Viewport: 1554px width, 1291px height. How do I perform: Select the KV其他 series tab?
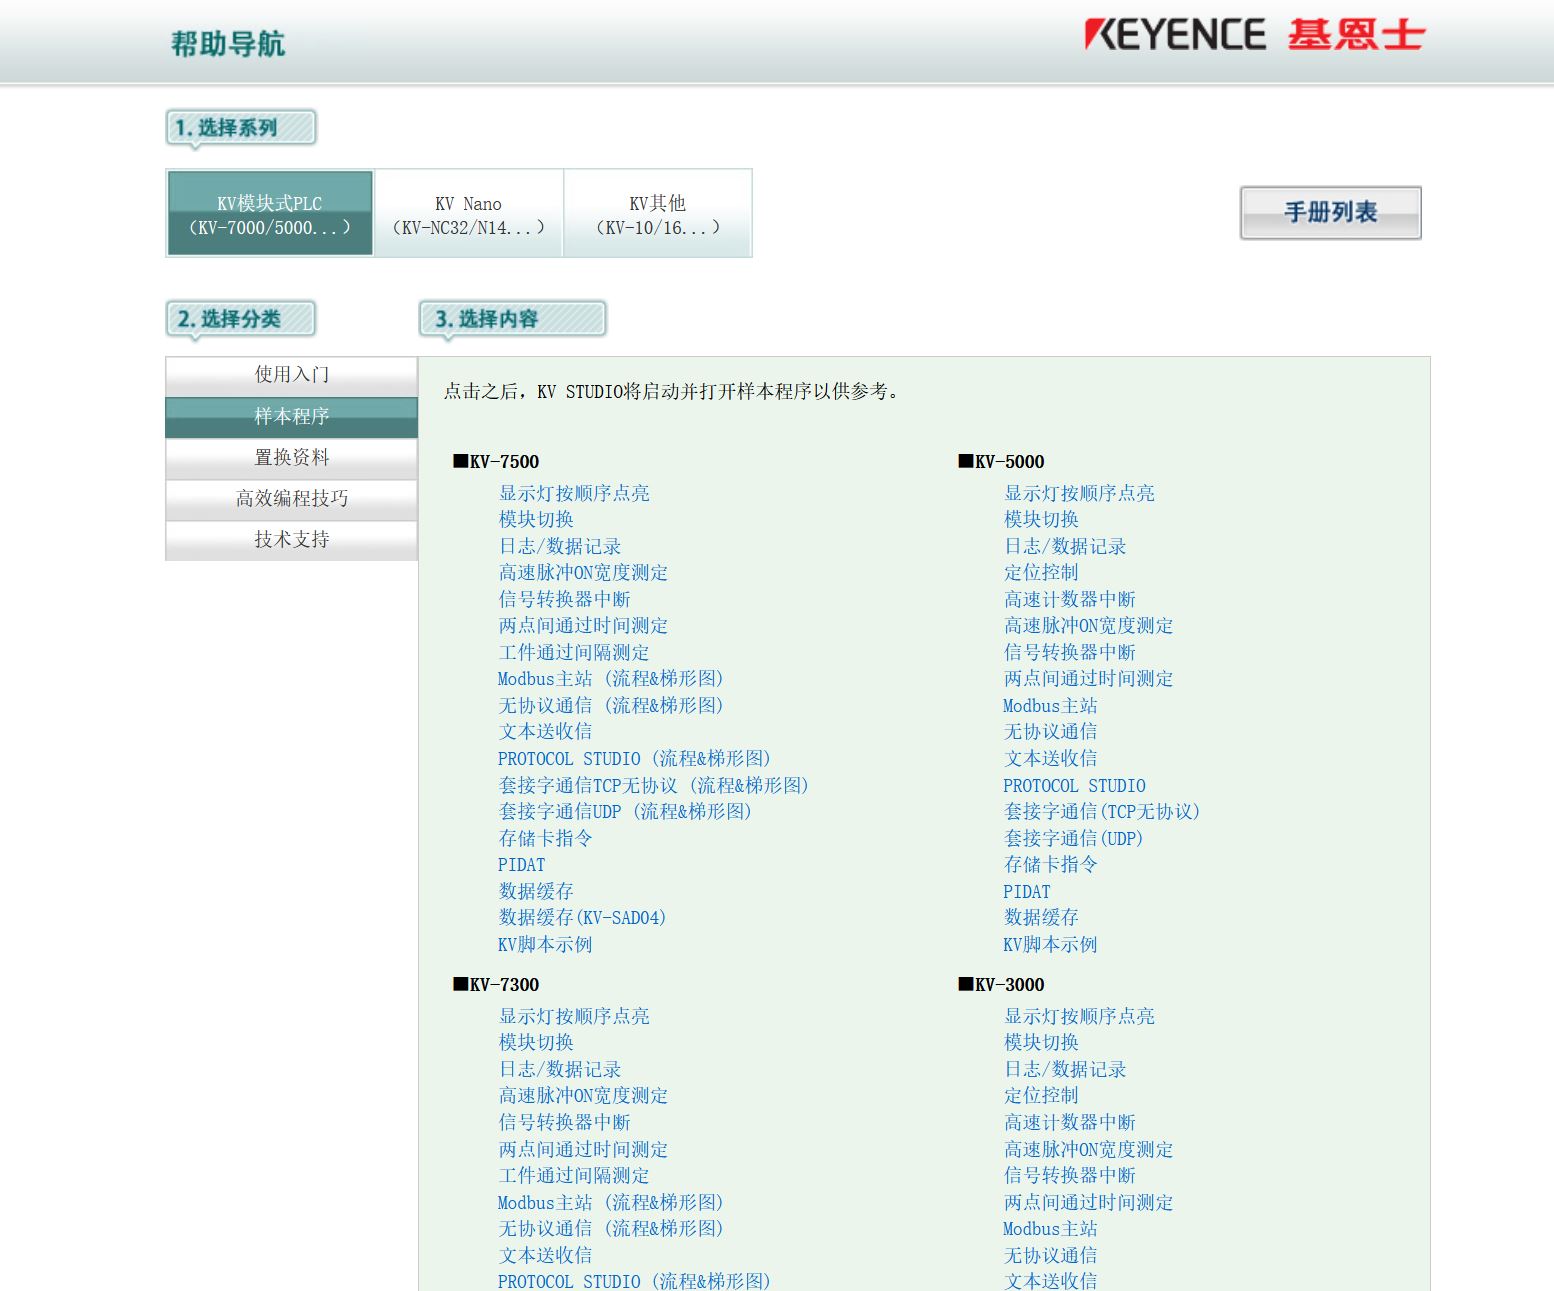coord(657,214)
